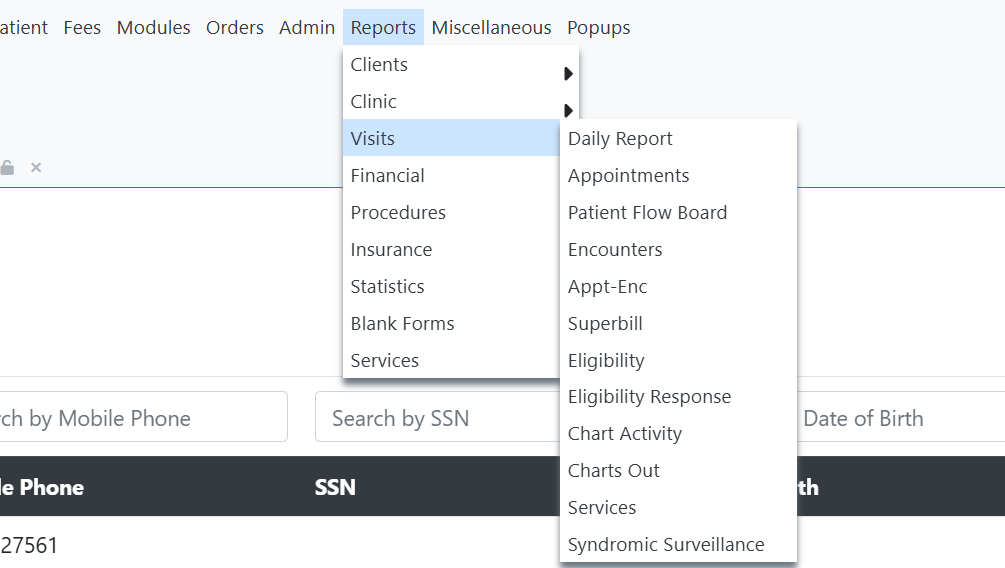Open the Reports menu
Screen dimensions: 1005x568
click(x=383, y=28)
